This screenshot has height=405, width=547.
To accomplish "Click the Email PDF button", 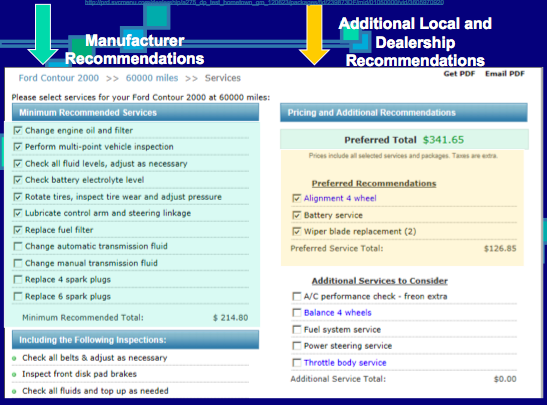I will pyautogui.click(x=505, y=74).
